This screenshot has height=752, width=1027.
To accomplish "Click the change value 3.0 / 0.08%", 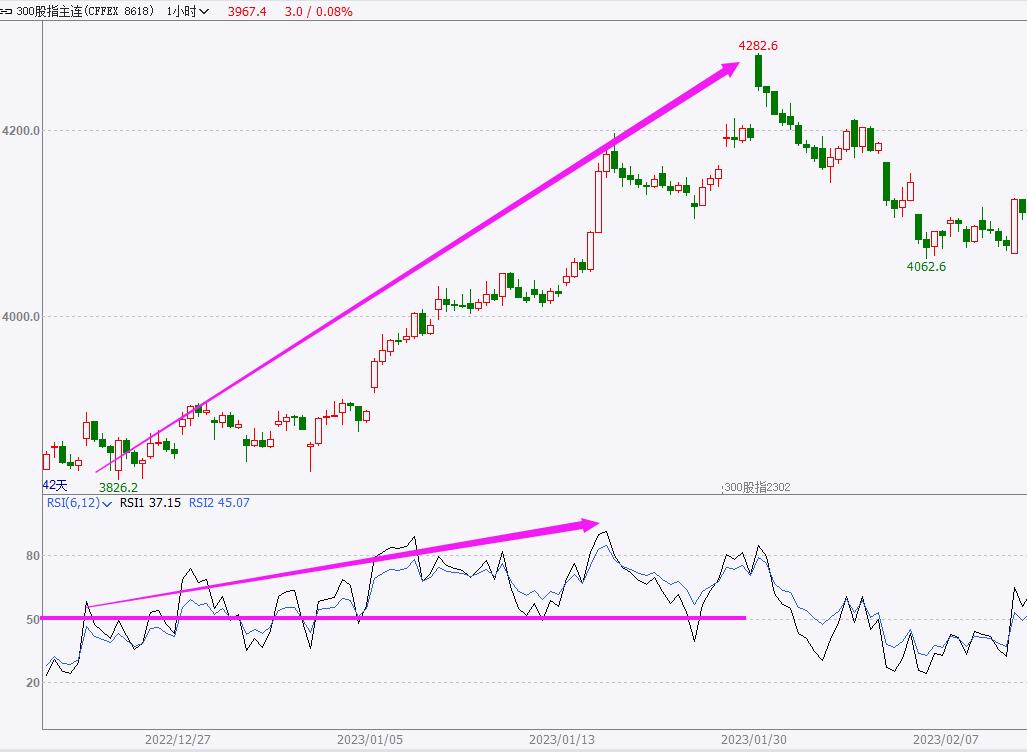I will tap(318, 12).
